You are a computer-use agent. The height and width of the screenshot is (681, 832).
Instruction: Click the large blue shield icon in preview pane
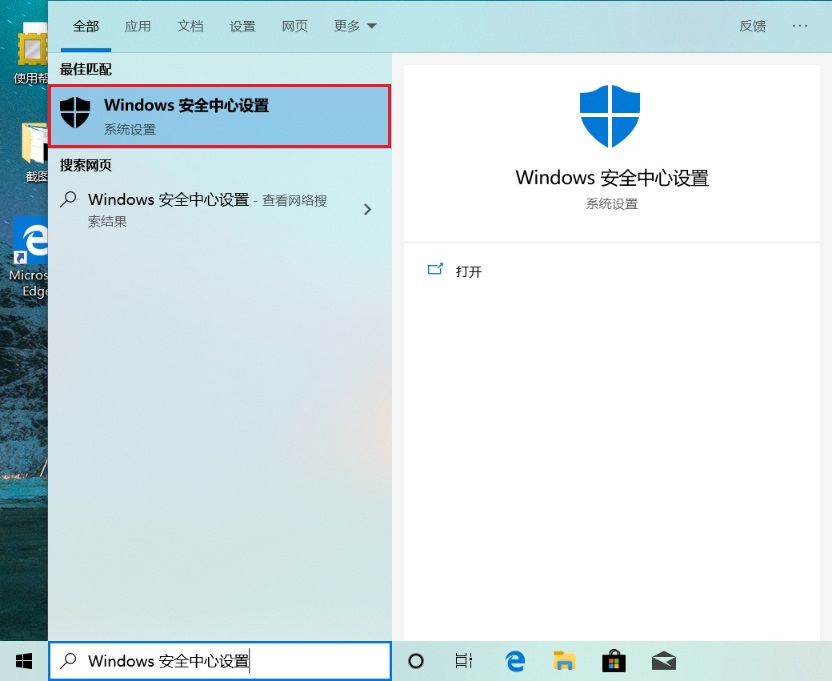pyautogui.click(x=610, y=116)
